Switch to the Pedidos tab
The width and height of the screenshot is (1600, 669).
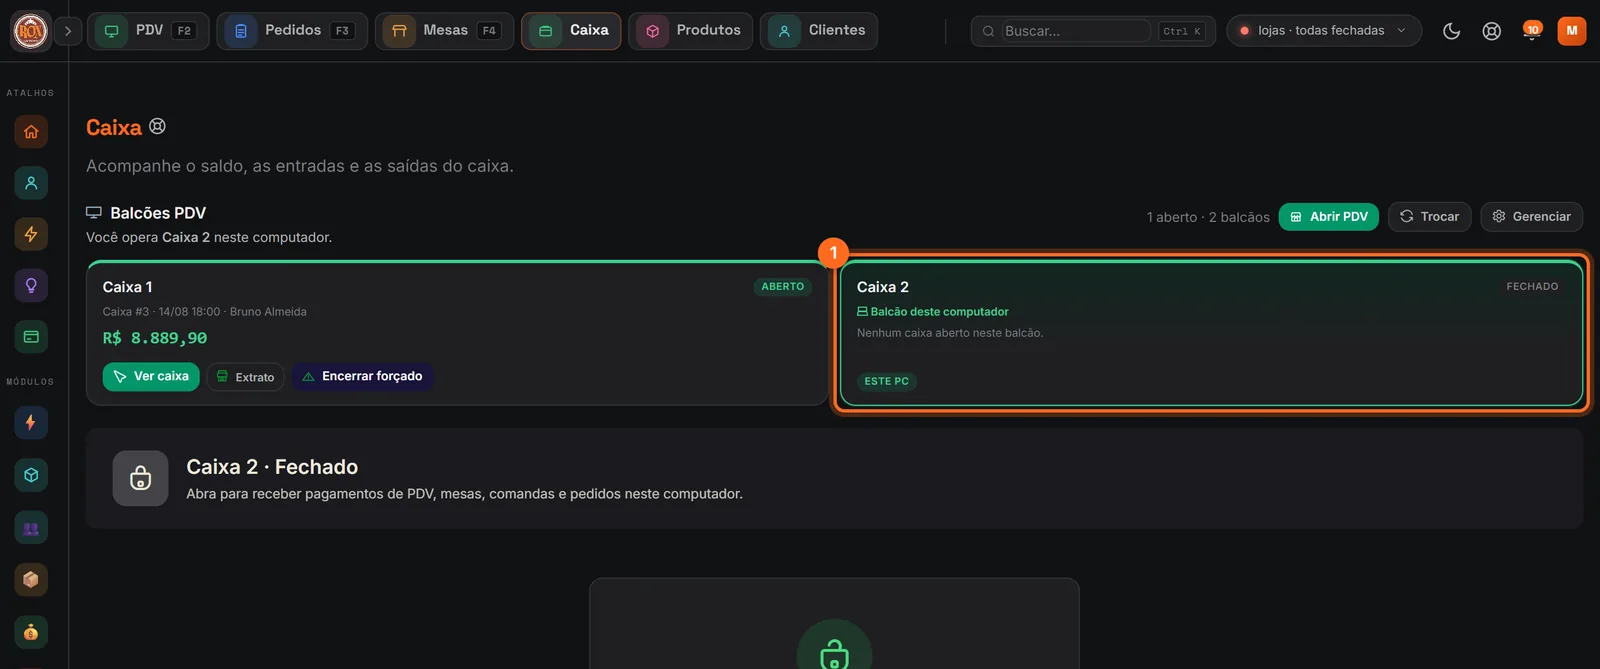[x=292, y=31]
